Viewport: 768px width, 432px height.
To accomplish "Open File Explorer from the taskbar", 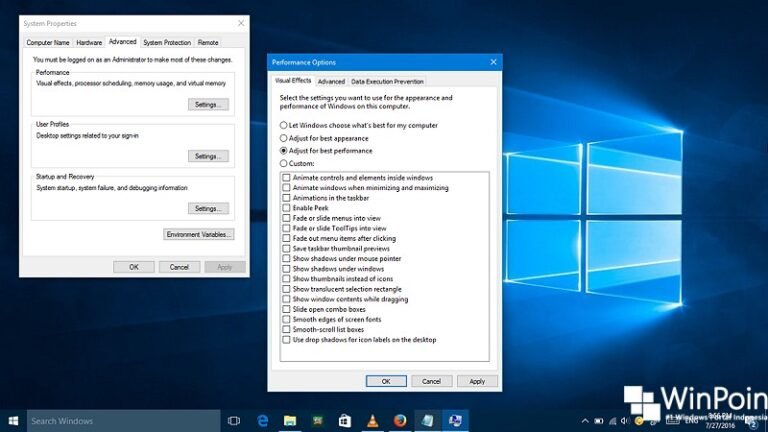I will [290, 421].
